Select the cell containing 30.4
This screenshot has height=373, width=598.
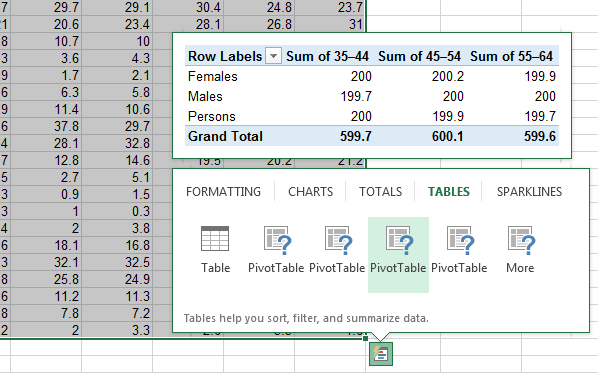(x=188, y=7)
